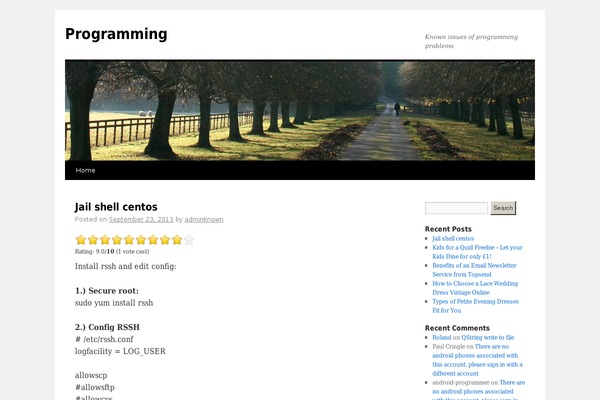This screenshot has height=400, width=600.
Task: Open Types of Petite Evening Dresses post
Action: 475,306
